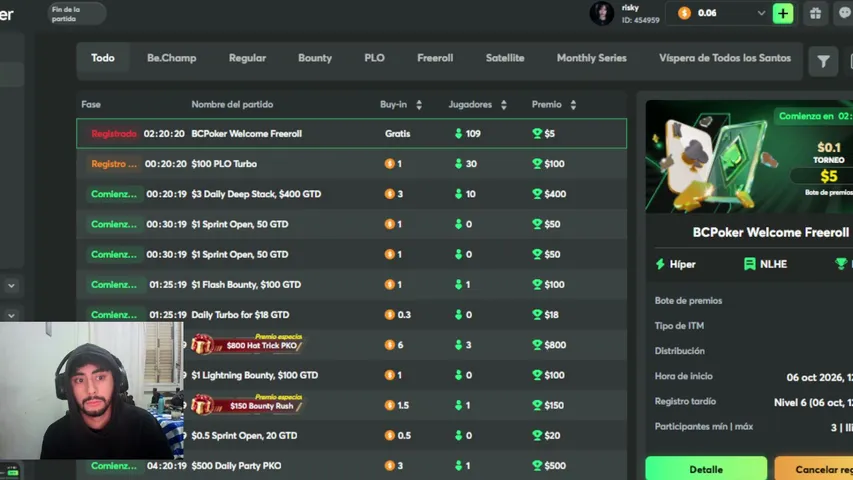Select the BCPoker Welcome Freeroll row
The image size is (853, 480).
351,133
